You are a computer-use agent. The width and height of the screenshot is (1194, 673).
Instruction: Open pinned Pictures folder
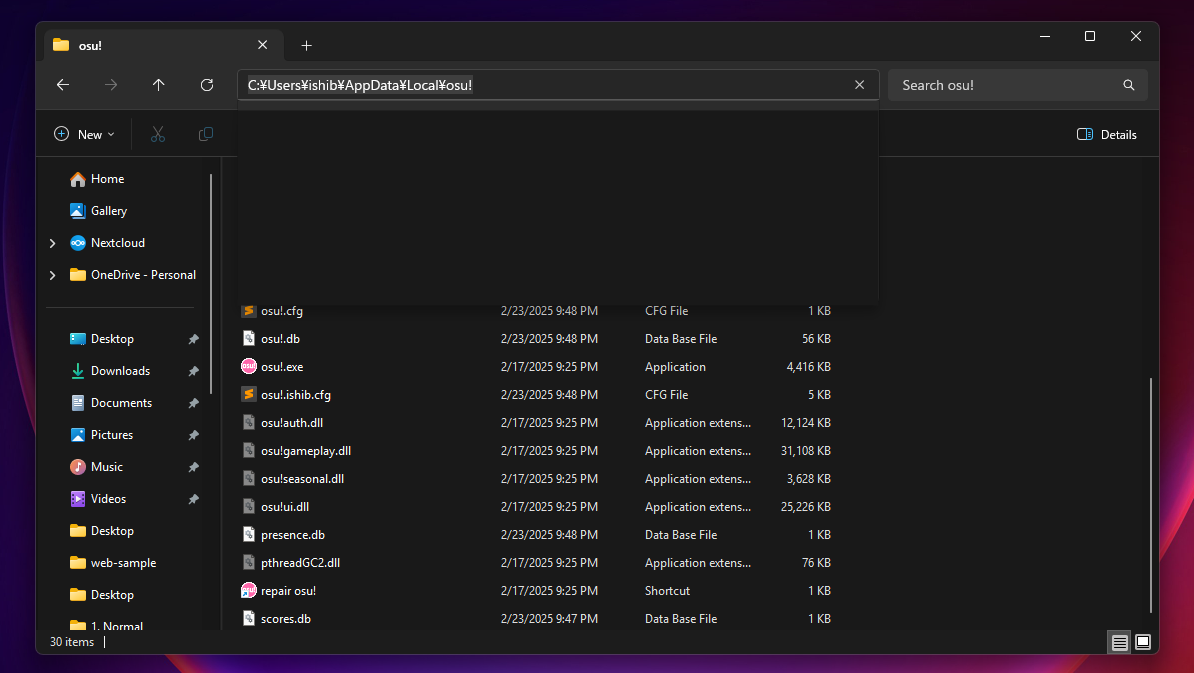[112, 435]
